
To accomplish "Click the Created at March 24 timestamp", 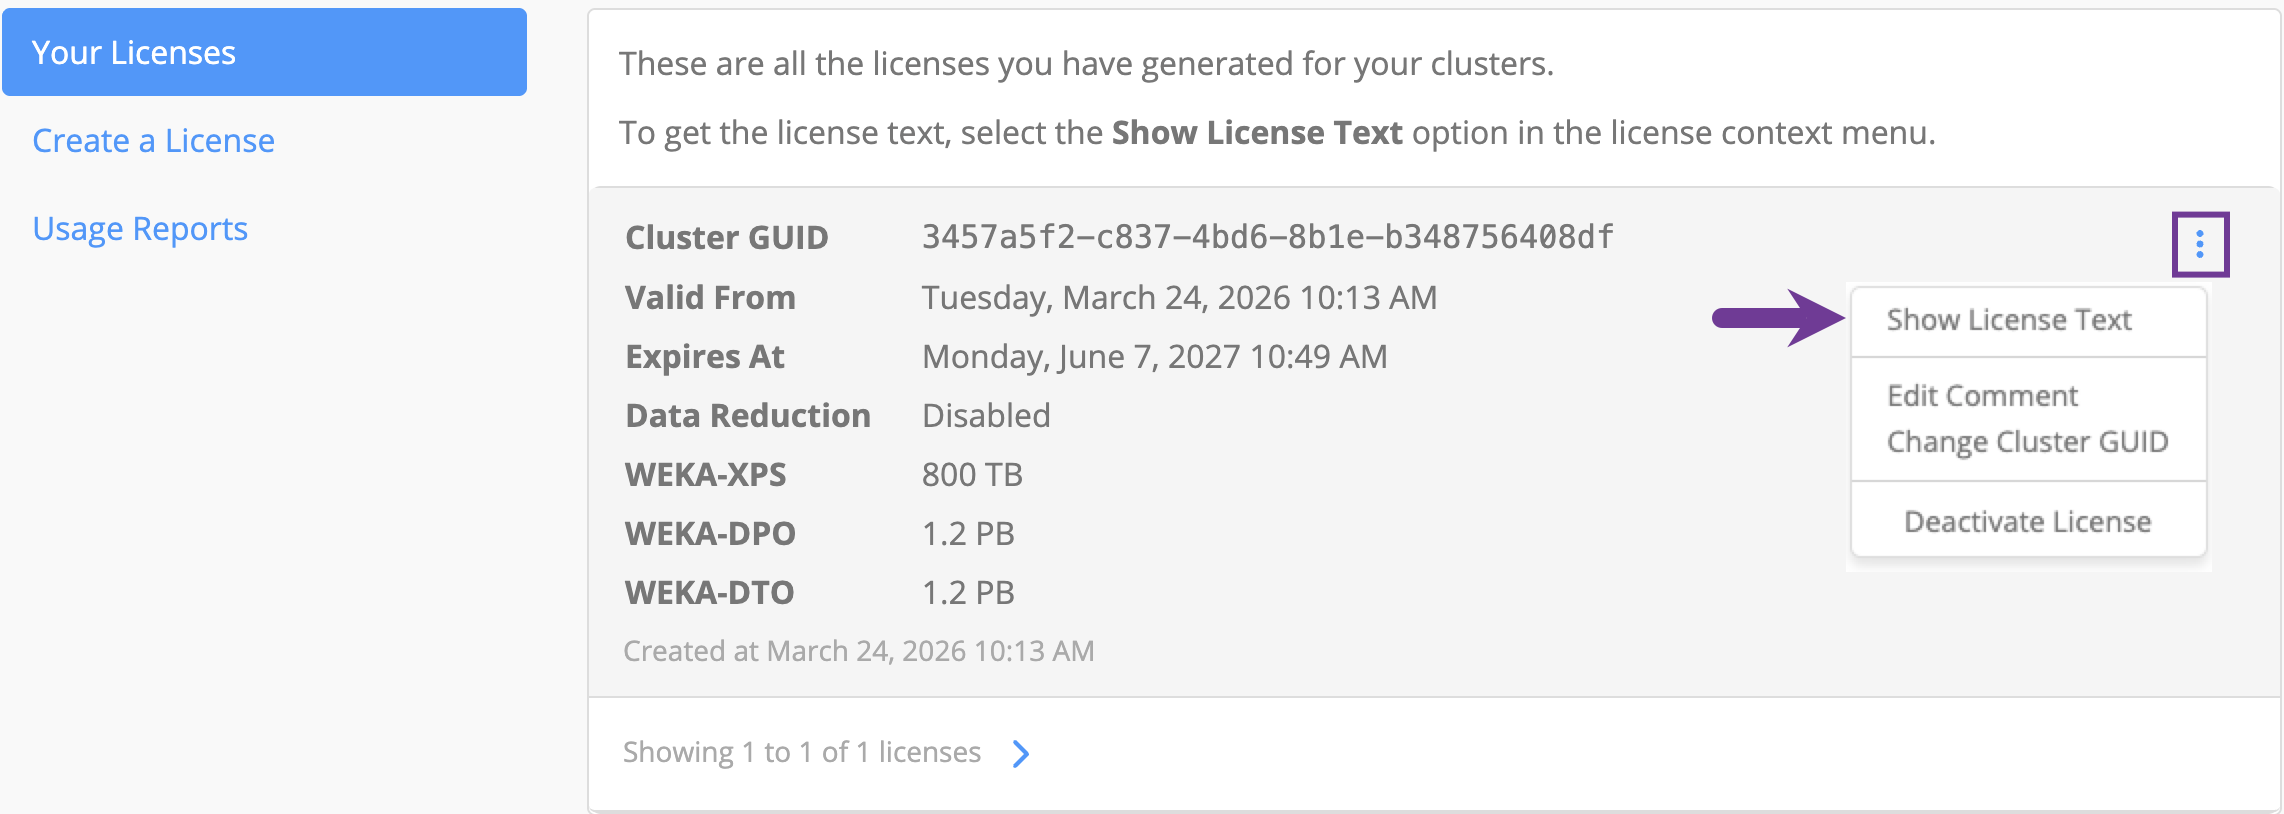I will click(859, 650).
